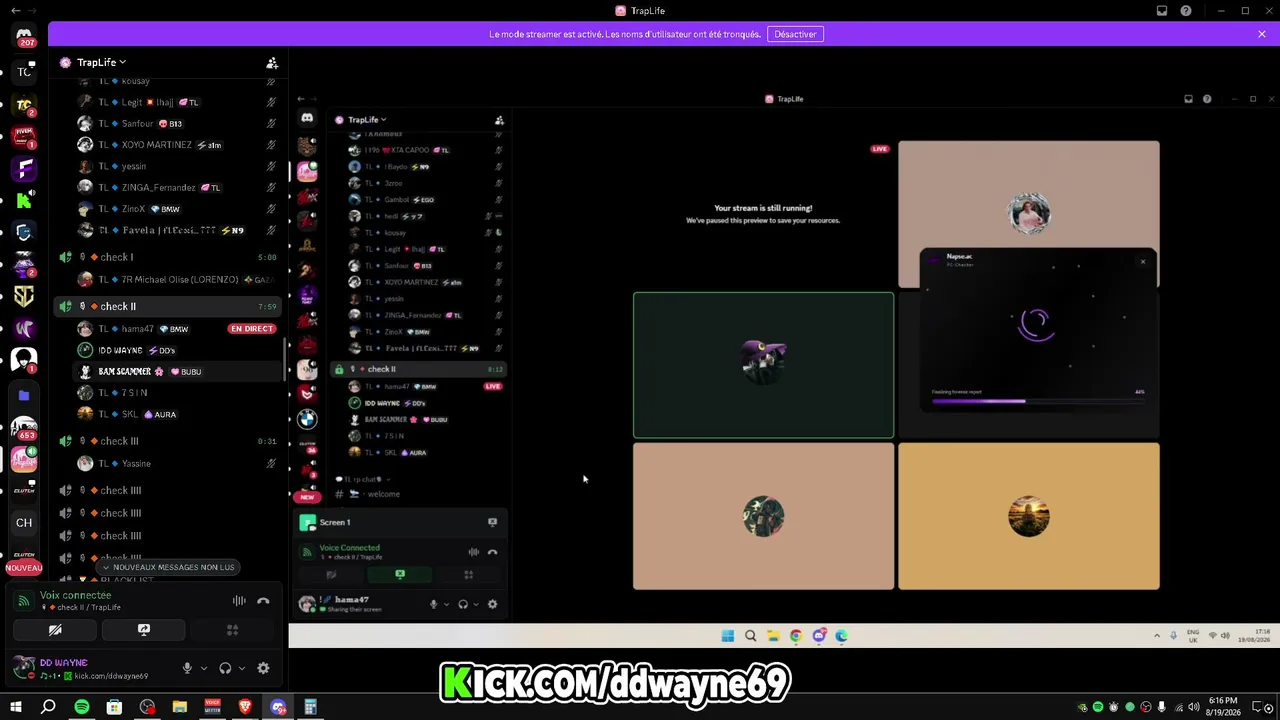Select the check II voice channel
Screen dimensions: 1280x720
(x=170, y=306)
